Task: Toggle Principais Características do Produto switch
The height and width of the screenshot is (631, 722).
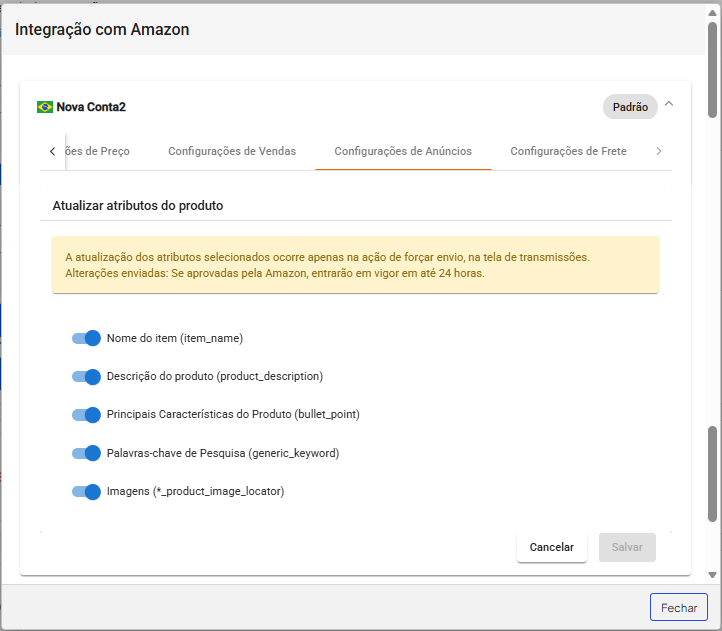Action: click(x=86, y=415)
